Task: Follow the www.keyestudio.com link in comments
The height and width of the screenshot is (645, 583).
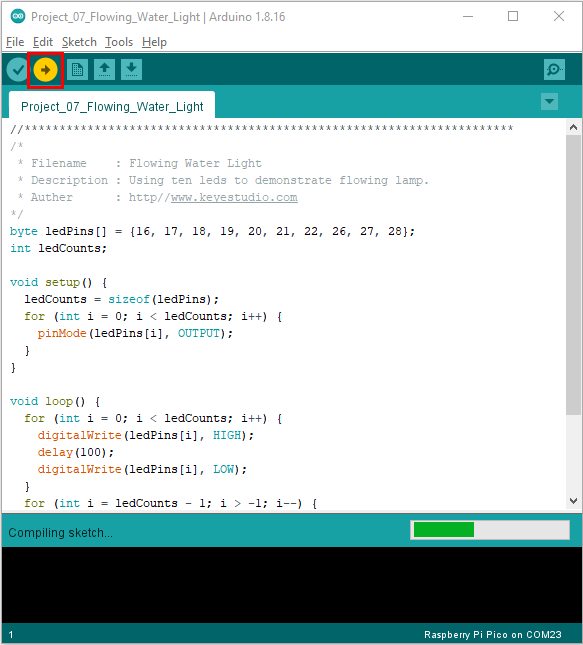Action: tap(234, 197)
